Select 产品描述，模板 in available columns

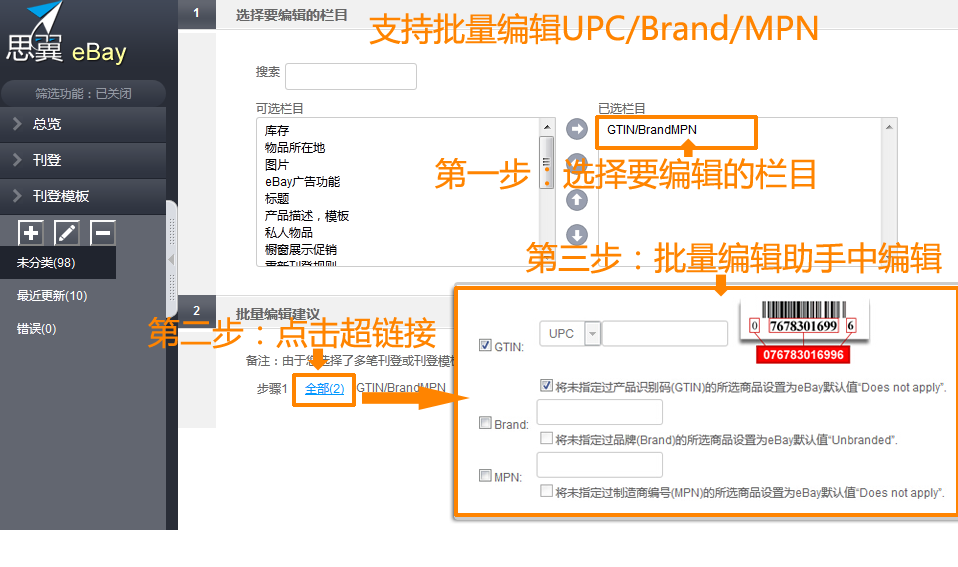(x=307, y=216)
